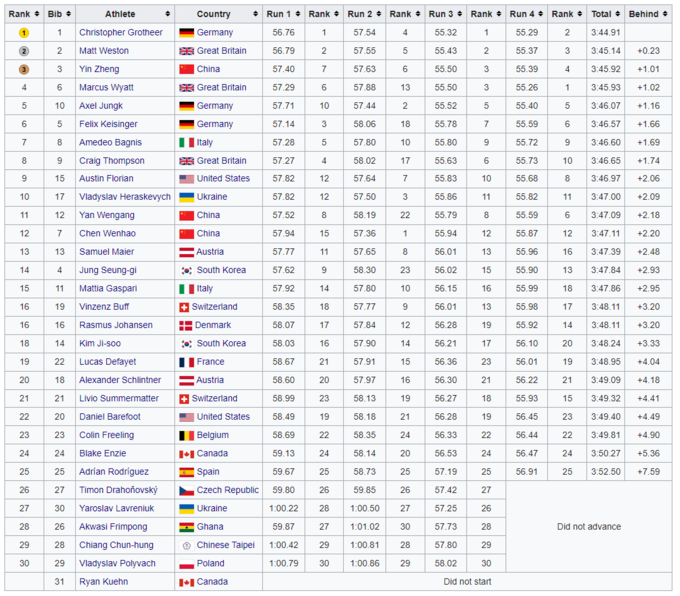Follow the Akwasi Frimpong link
The height and width of the screenshot is (596, 680).
coord(115,528)
